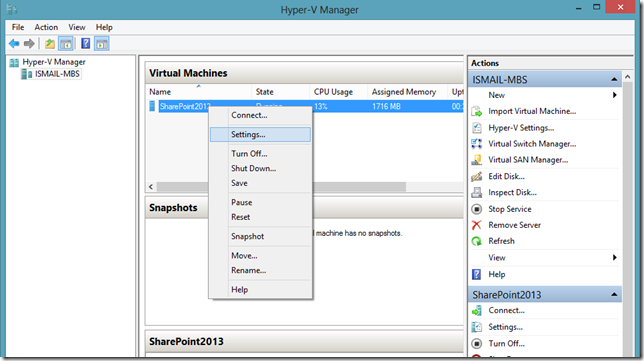The image size is (644, 361).
Task: Open the Help menu in menu bar
Action: tap(104, 27)
